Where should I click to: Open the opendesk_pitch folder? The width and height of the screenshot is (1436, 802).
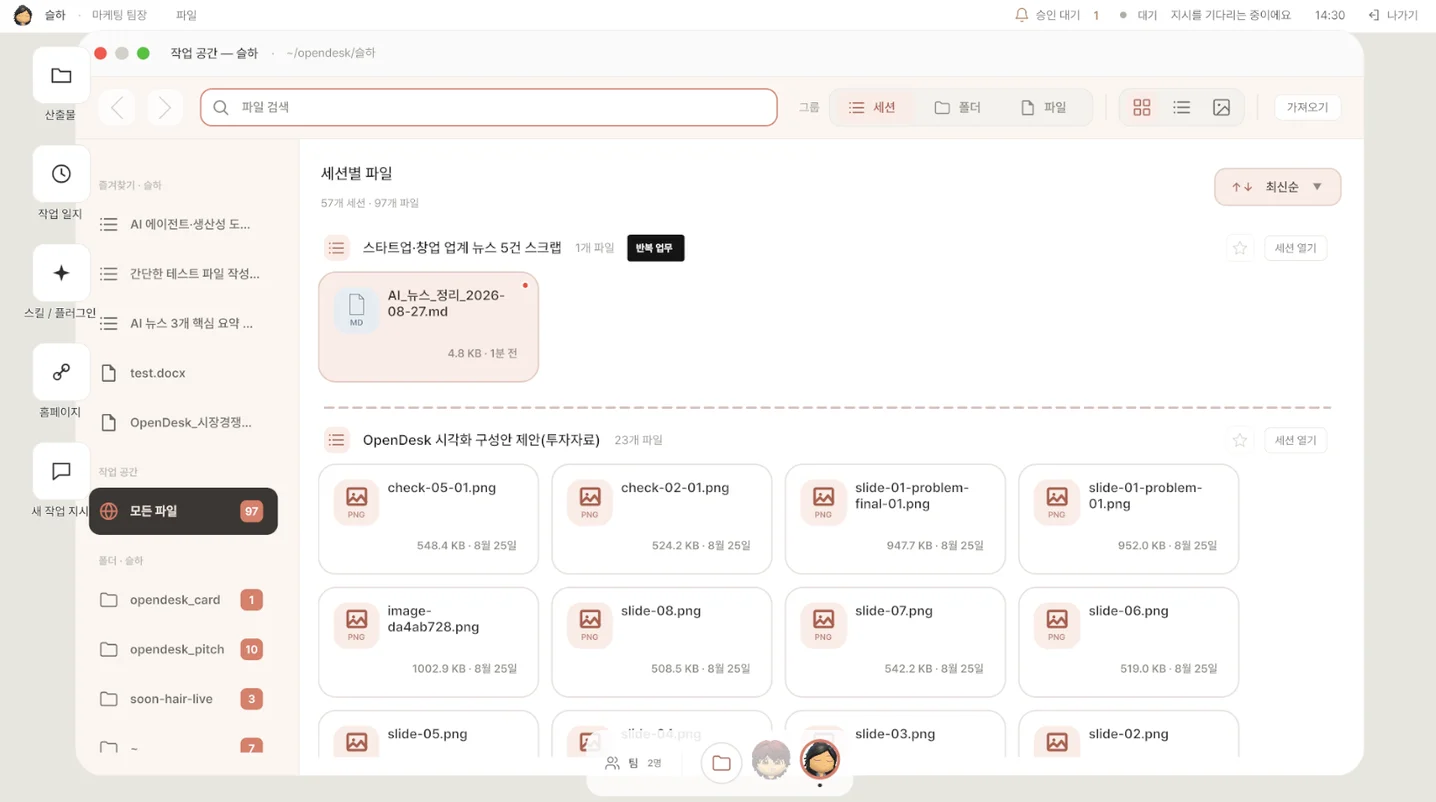183,649
